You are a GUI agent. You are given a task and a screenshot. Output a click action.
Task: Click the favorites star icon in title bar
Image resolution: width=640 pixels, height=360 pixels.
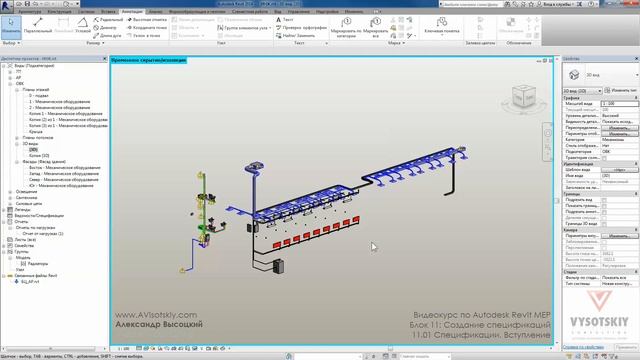(x=531, y=4)
